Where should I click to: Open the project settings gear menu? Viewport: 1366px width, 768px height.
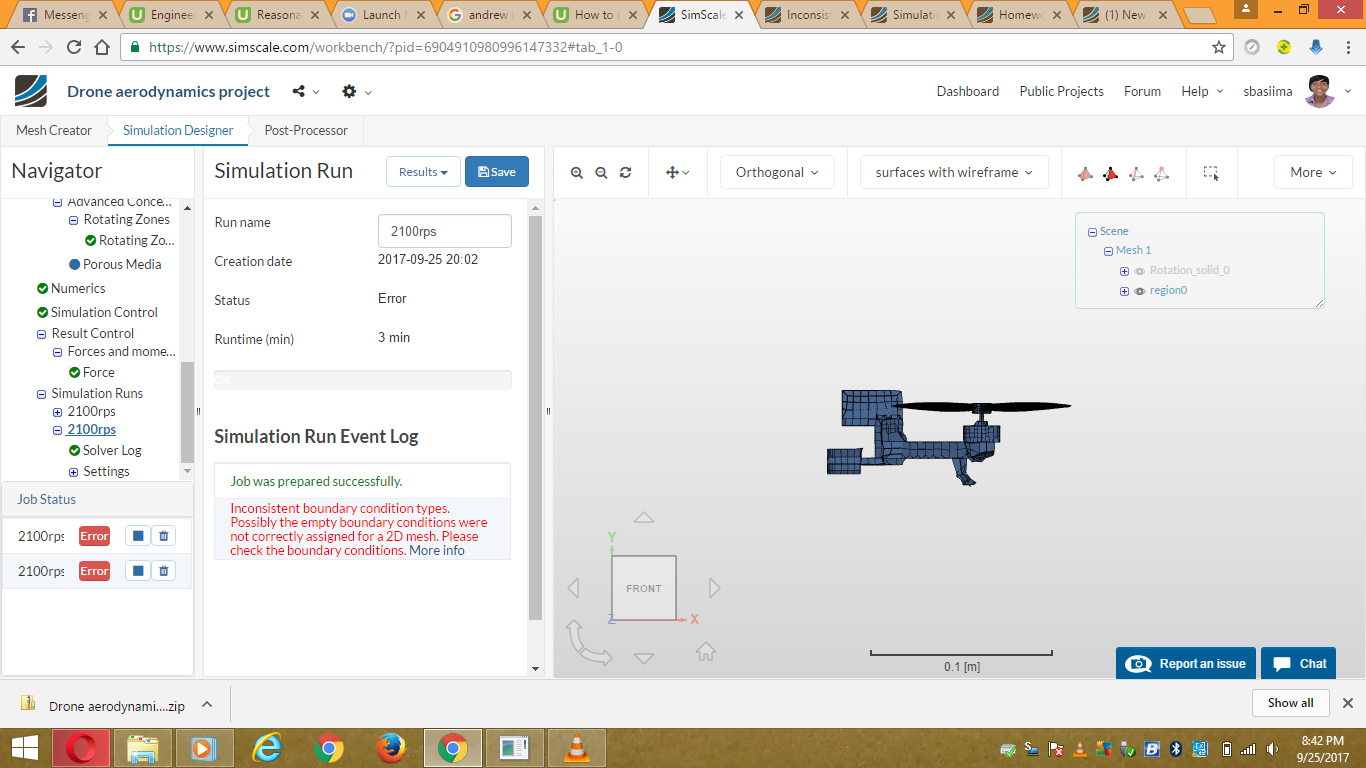357,91
